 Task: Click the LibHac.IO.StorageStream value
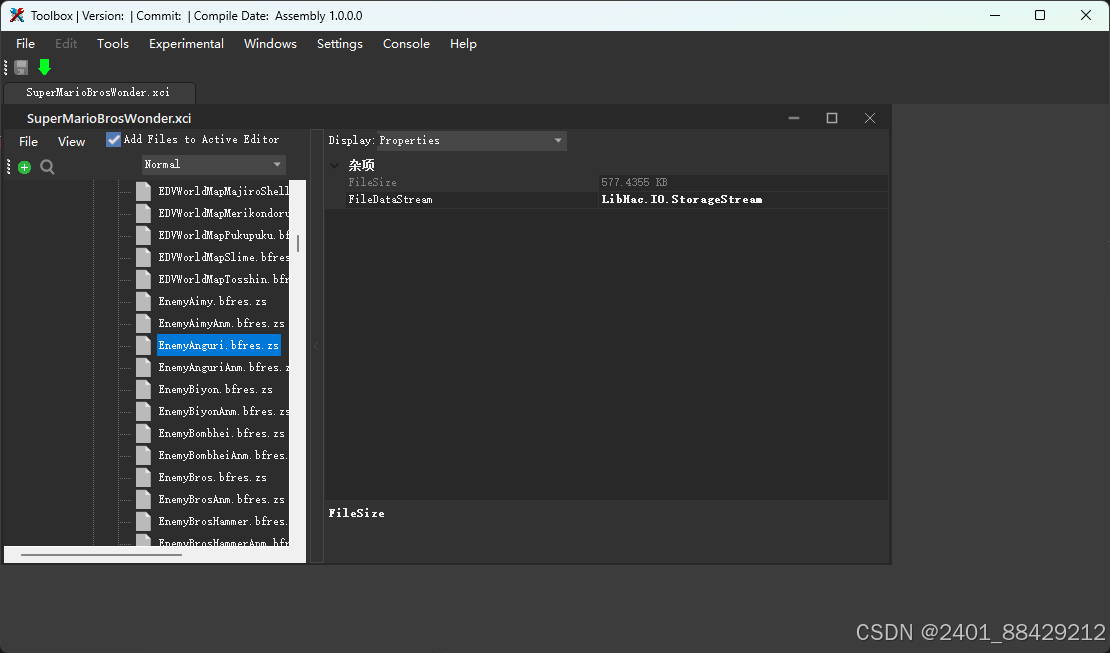(682, 200)
